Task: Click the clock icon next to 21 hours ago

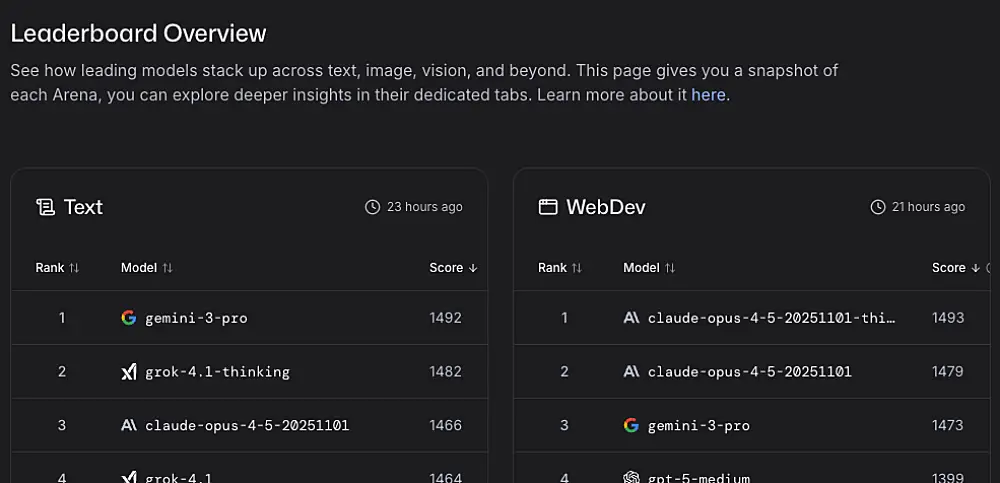Action: (878, 207)
